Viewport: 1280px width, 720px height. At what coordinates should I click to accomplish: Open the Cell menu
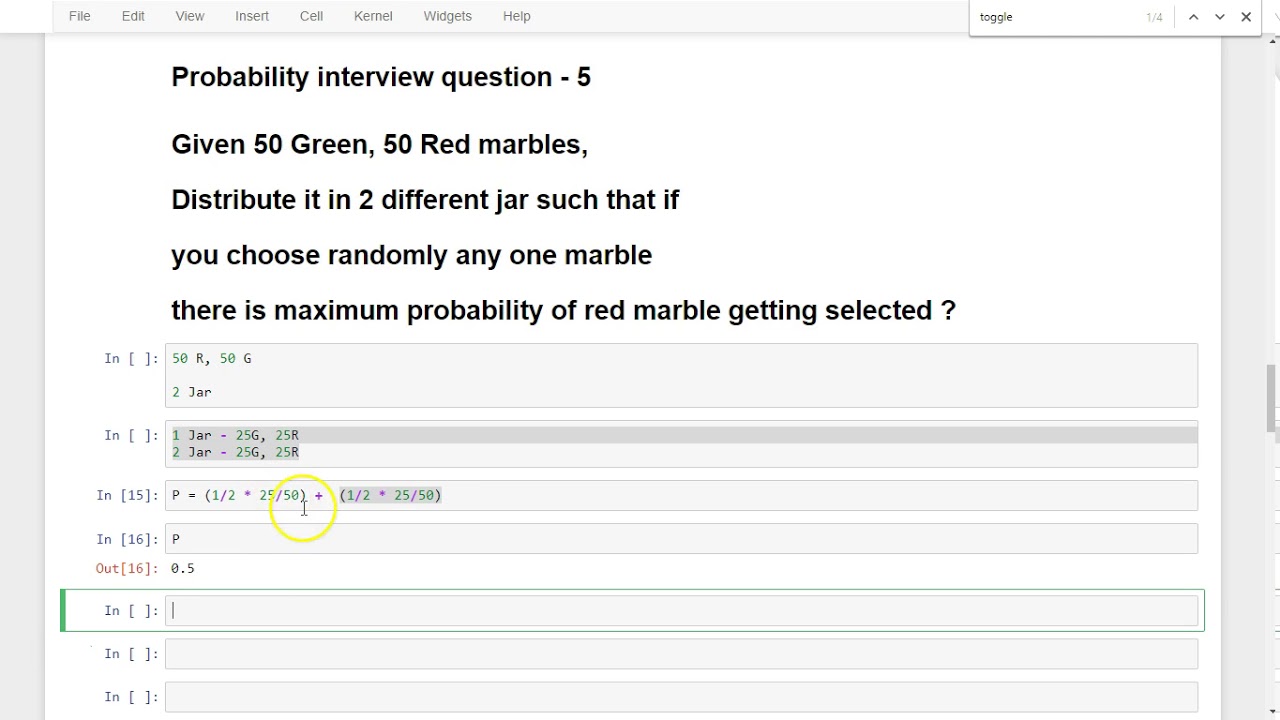point(311,16)
